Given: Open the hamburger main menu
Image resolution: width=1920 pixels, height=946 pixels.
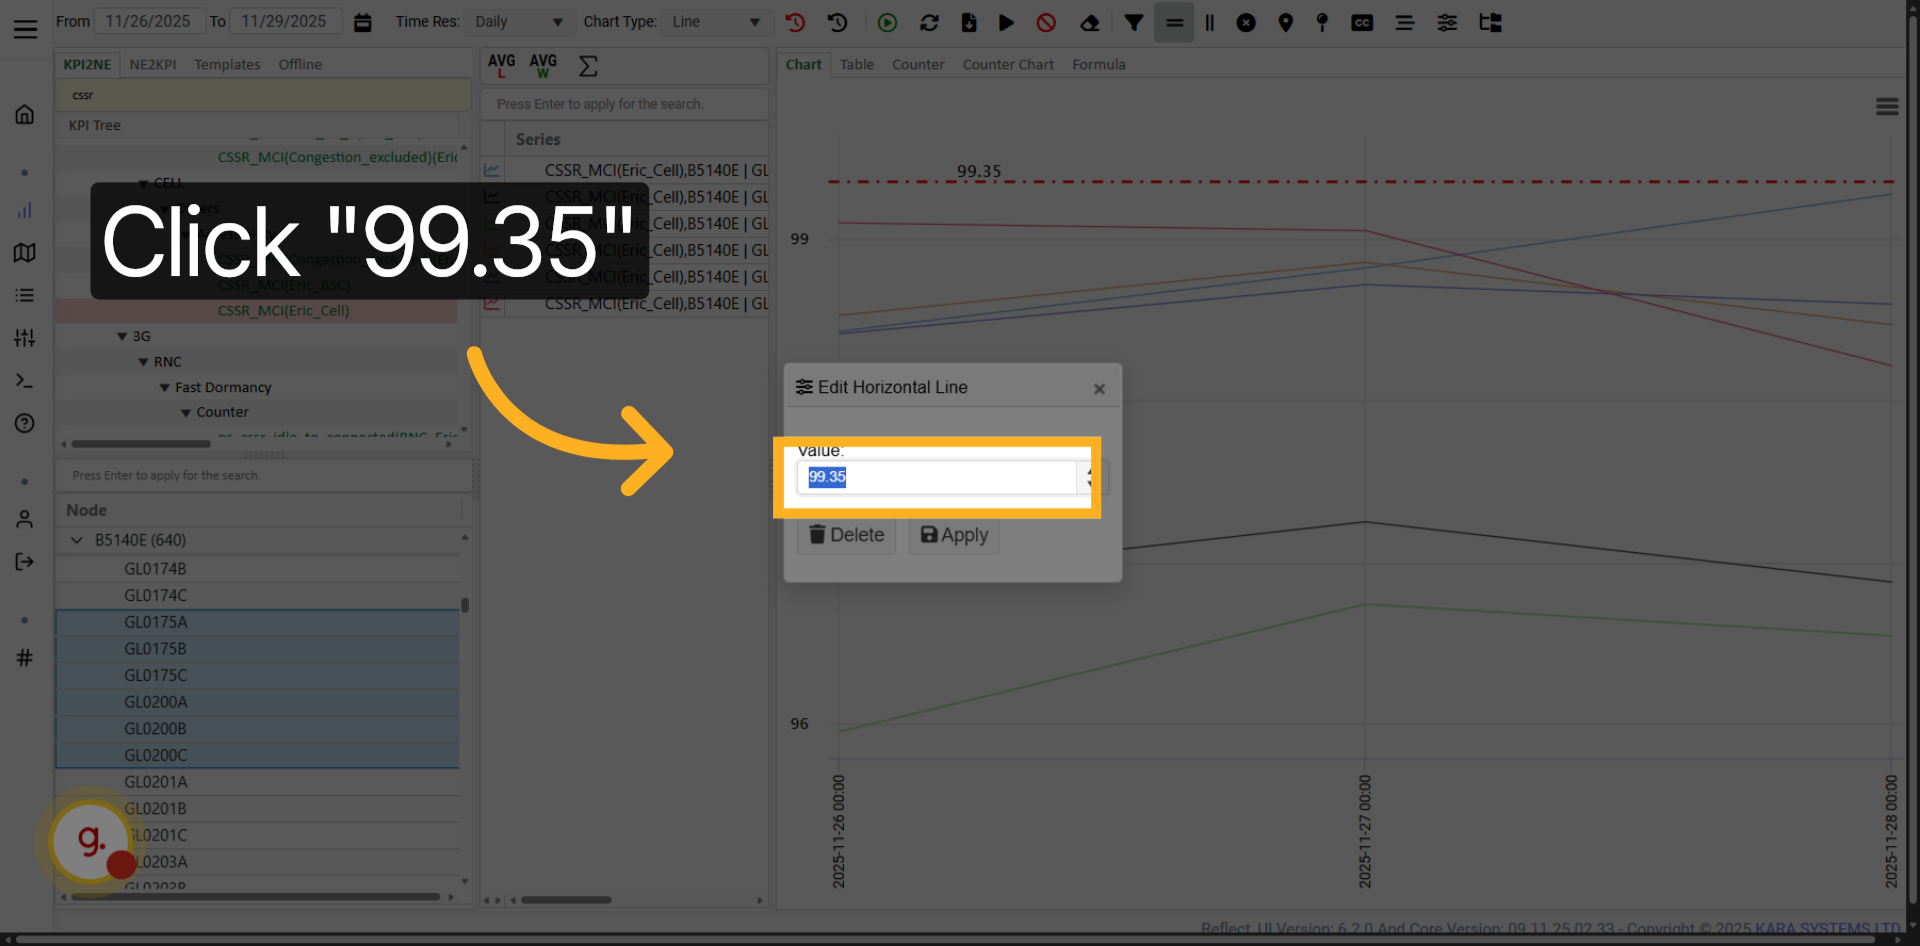Looking at the screenshot, I should pyautogui.click(x=25, y=29).
